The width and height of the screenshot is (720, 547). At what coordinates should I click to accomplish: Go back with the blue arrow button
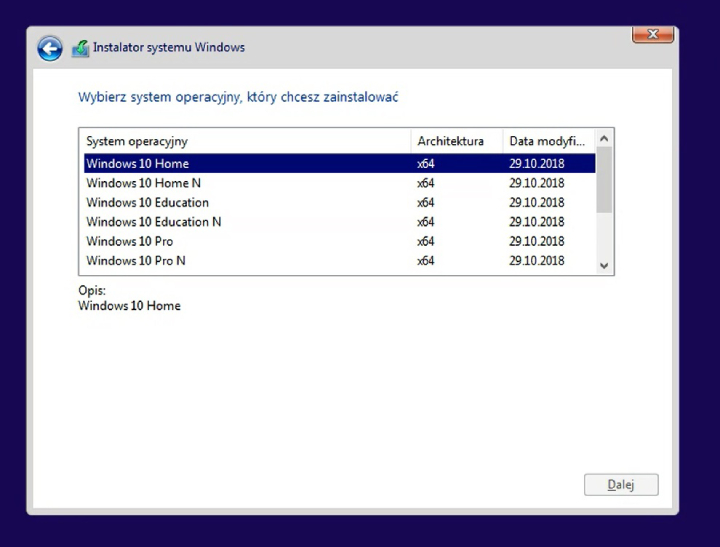50,48
